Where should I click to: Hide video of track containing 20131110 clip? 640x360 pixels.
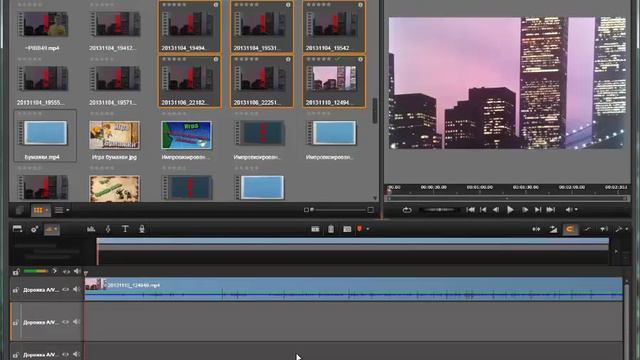[65, 289]
